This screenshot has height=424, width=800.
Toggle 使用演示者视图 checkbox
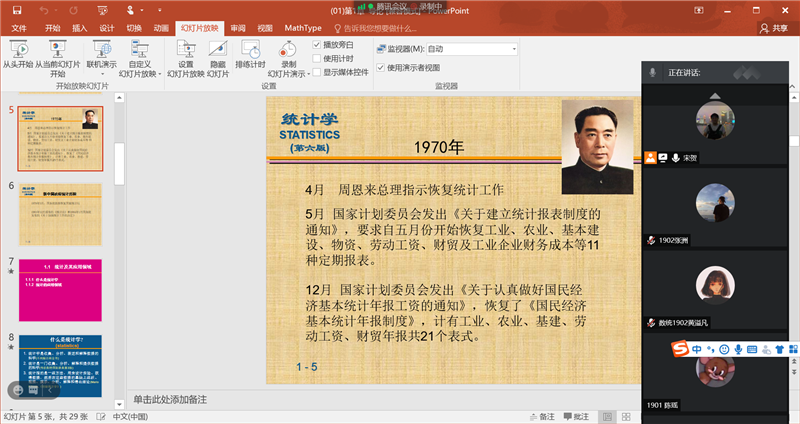(x=380, y=68)
